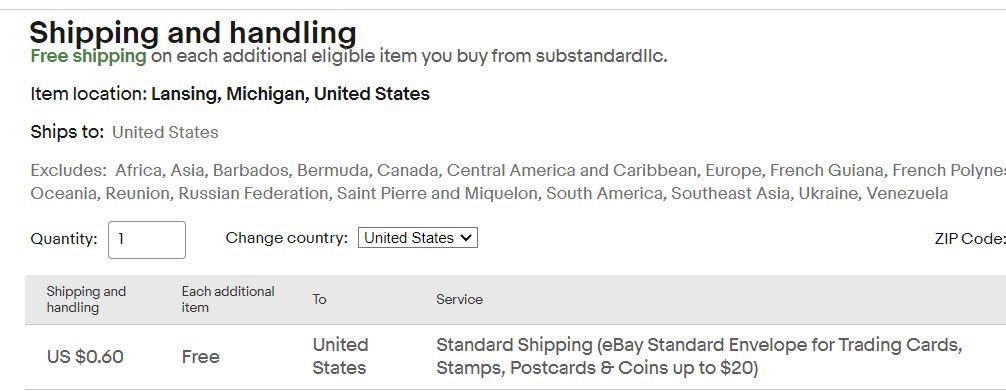Viewport: 1006px width, 391px height.
Task: Click the Quantity input field
Action: (147, 239)
